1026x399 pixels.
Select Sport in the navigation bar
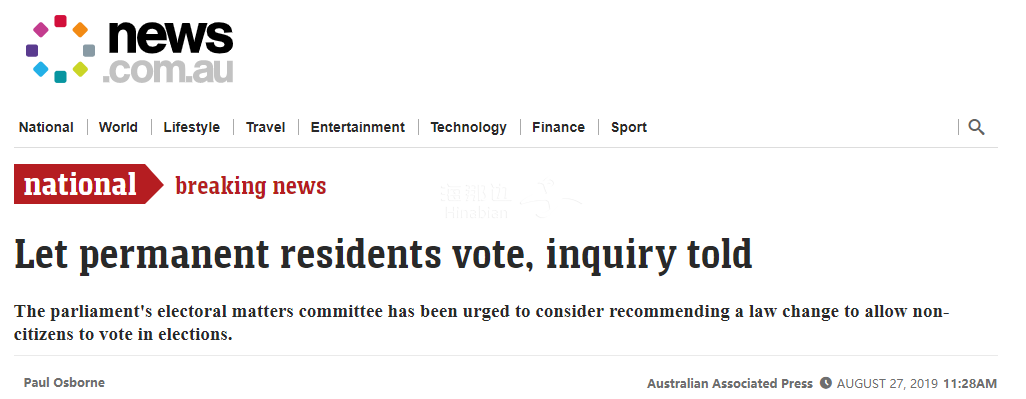[x=629, y=128]
